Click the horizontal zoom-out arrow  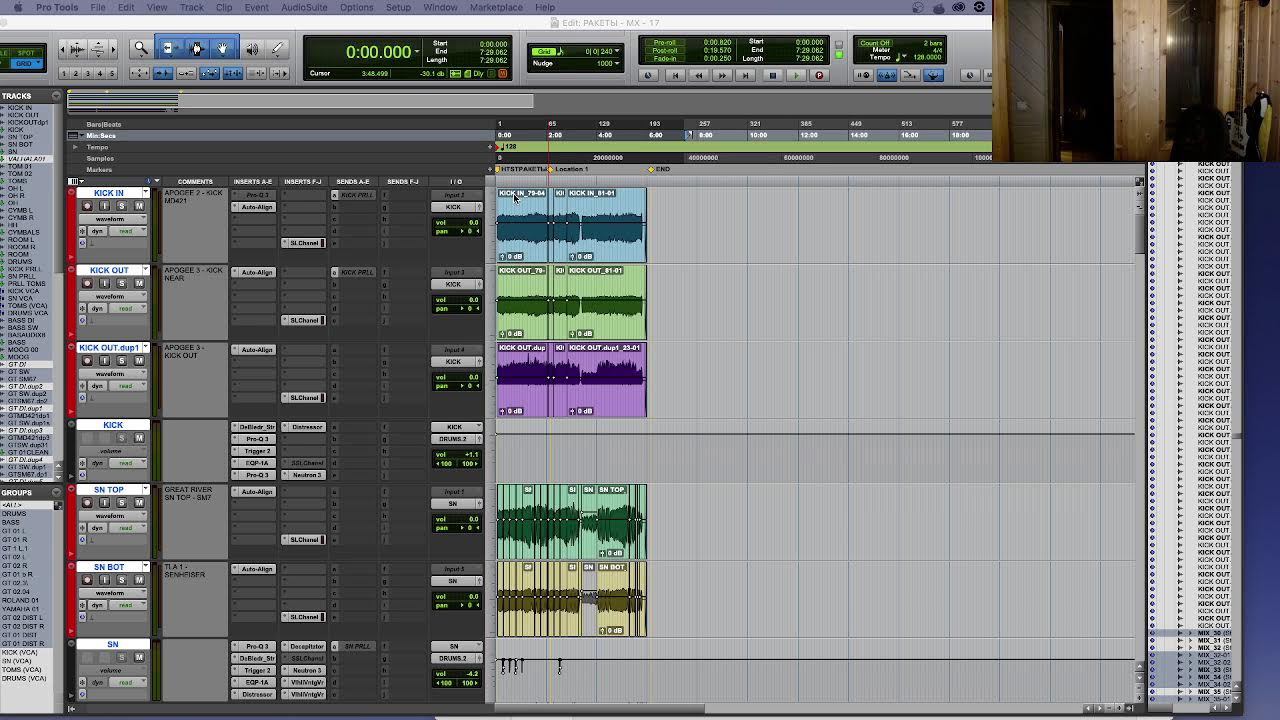[65, 48]
